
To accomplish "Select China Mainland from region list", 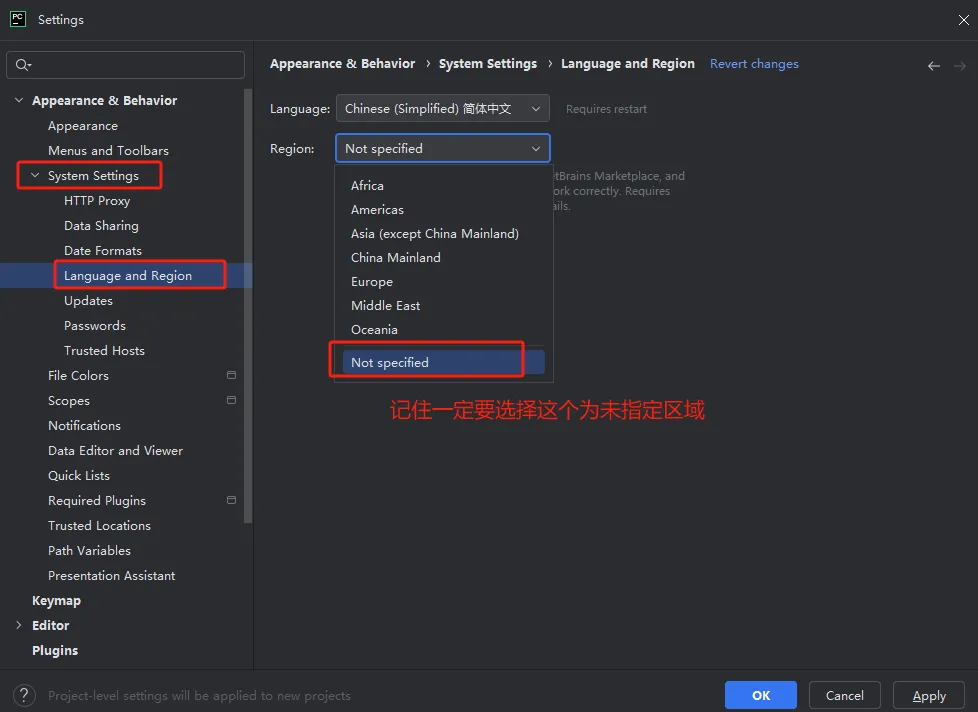I will tap(395, 258).
